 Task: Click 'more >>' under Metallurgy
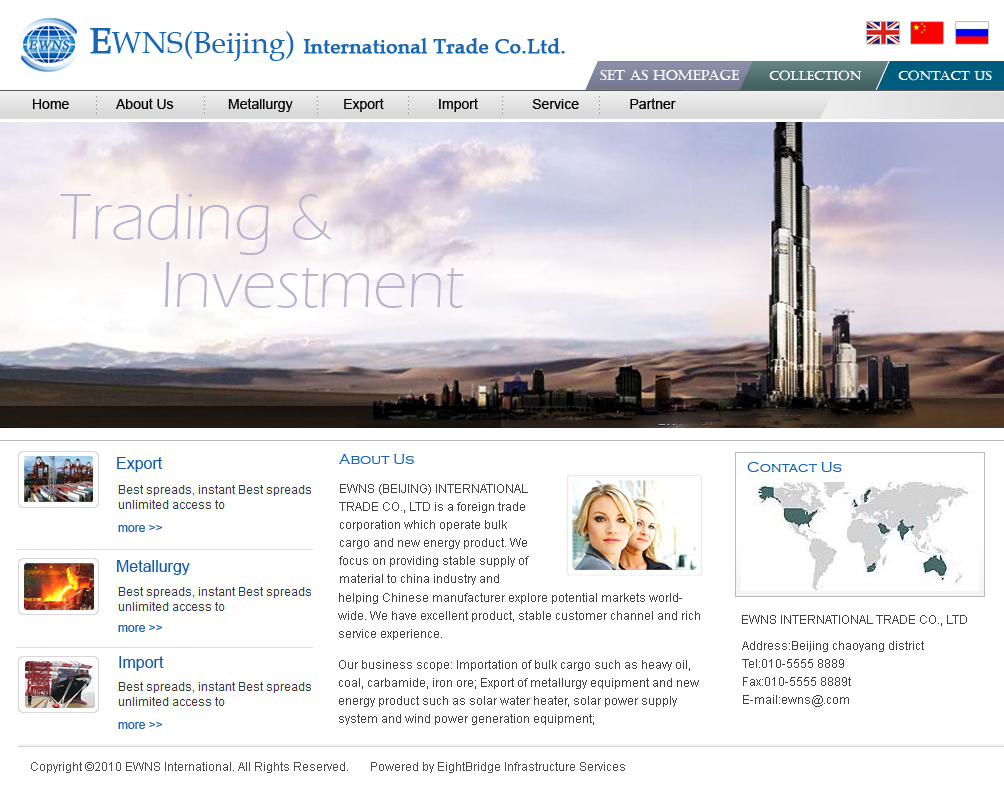[140, 628]
